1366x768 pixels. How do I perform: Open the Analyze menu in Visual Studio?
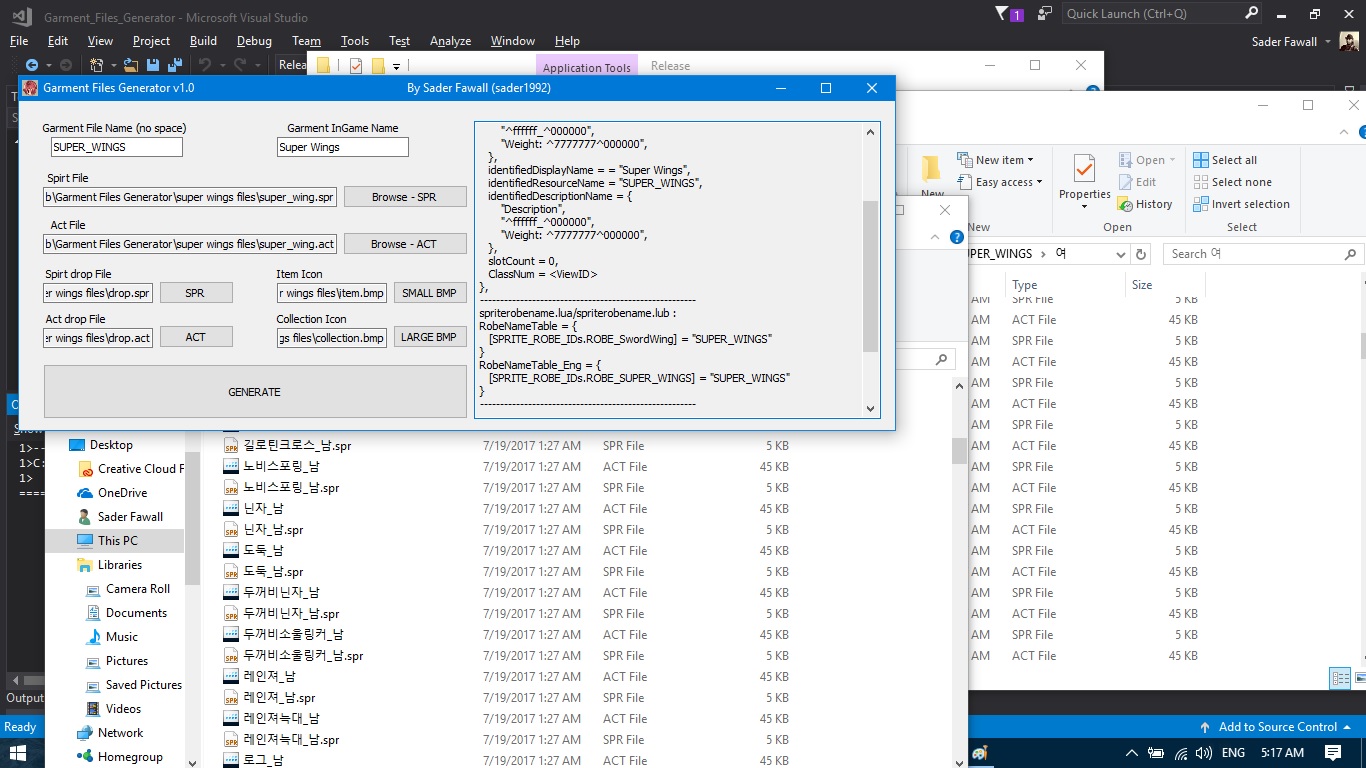450,41
